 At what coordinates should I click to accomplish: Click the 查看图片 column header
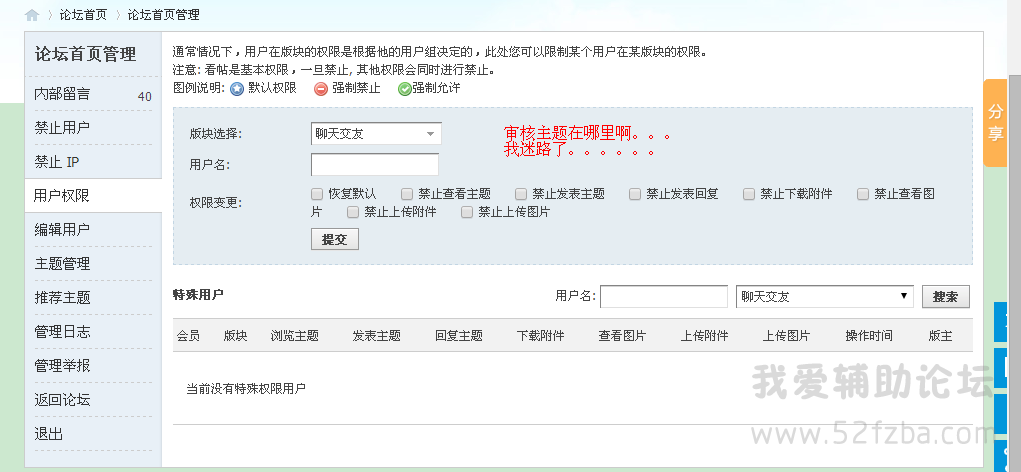tap(622, 336)
